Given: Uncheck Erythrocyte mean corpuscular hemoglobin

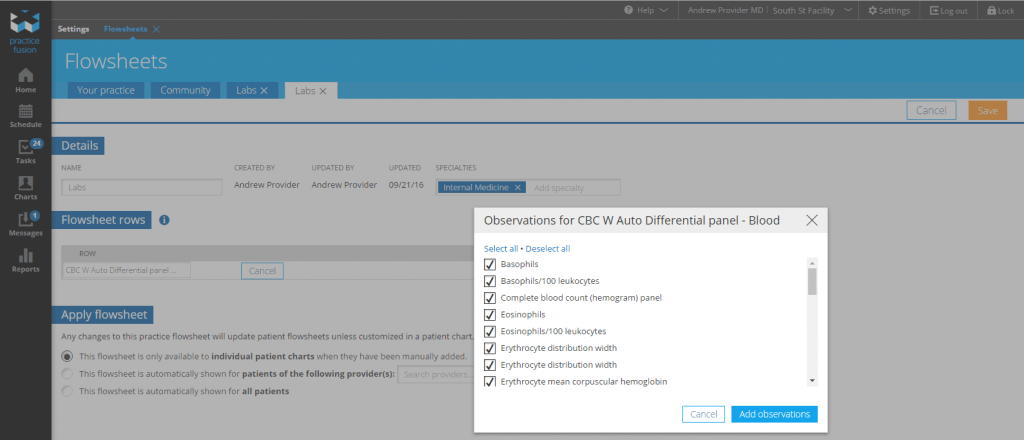Looking at the screenshot, I should (490, 381).
